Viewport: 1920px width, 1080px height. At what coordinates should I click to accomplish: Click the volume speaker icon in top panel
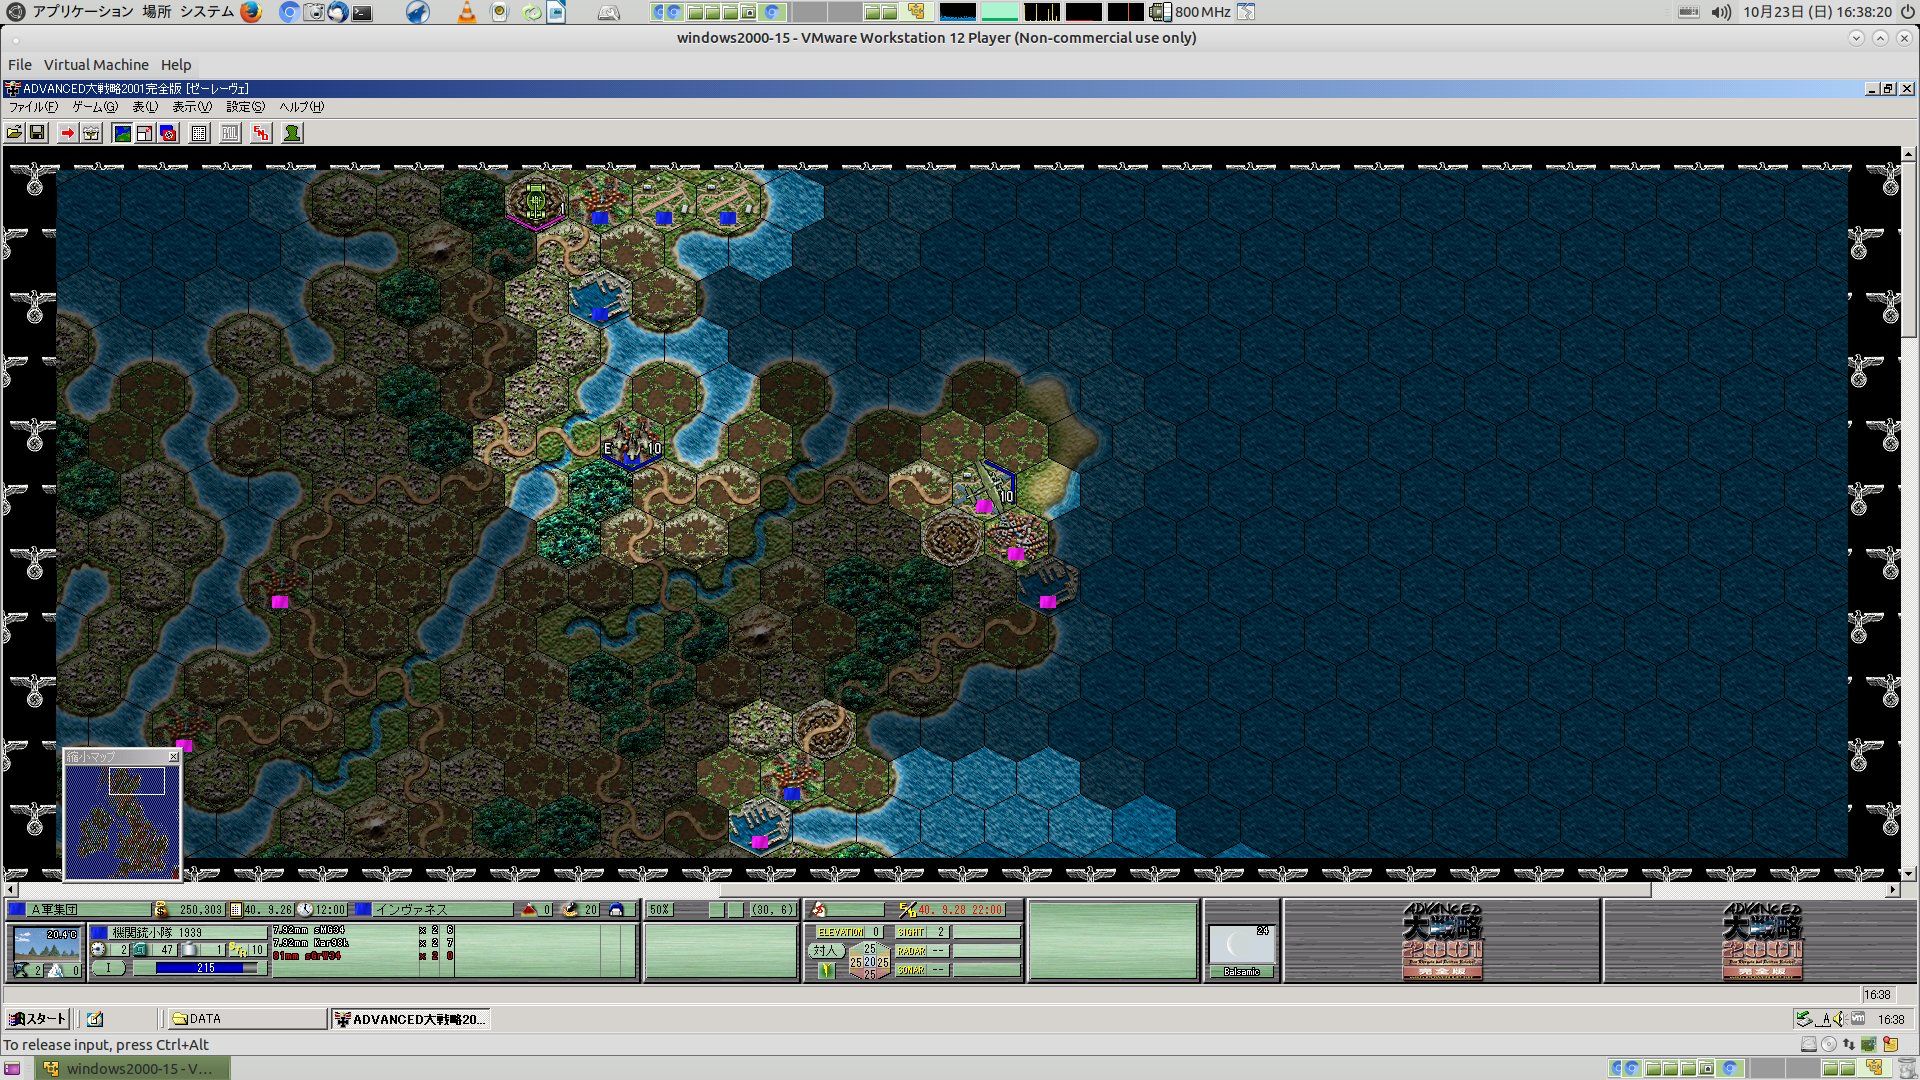click(x=1721, y=12)
